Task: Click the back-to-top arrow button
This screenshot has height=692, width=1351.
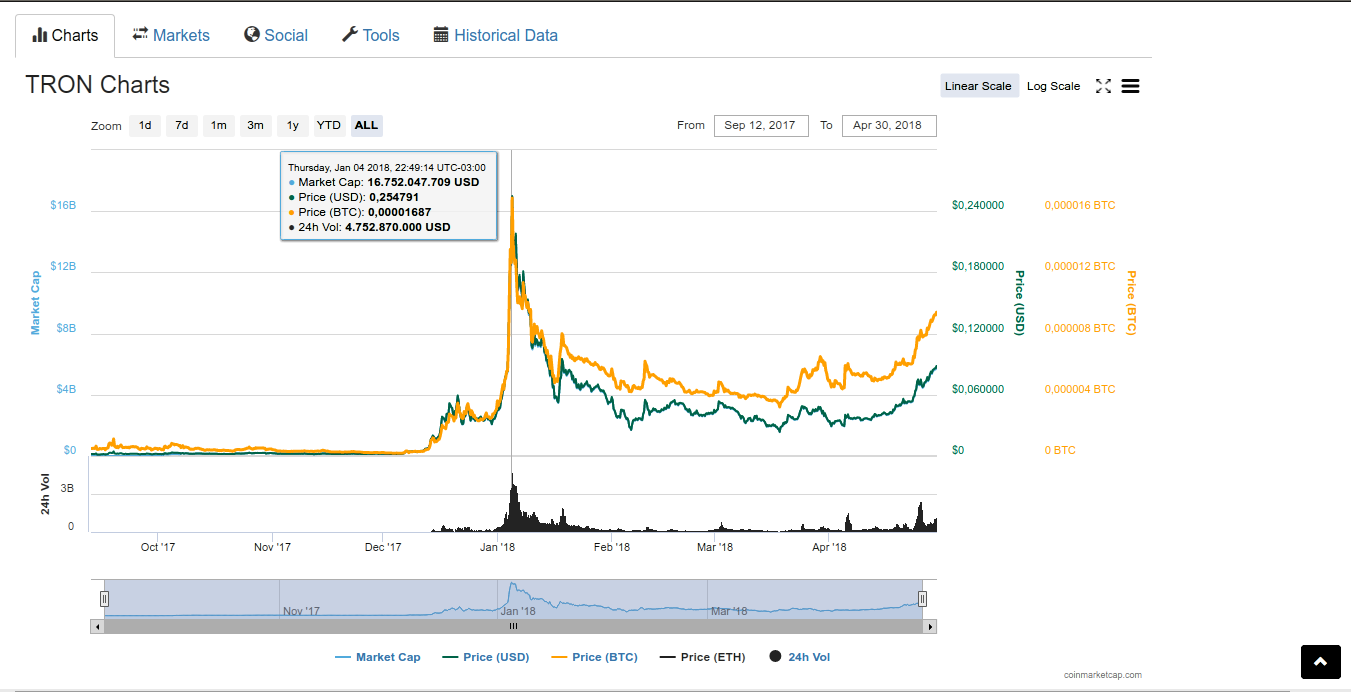Action: 1320,661
